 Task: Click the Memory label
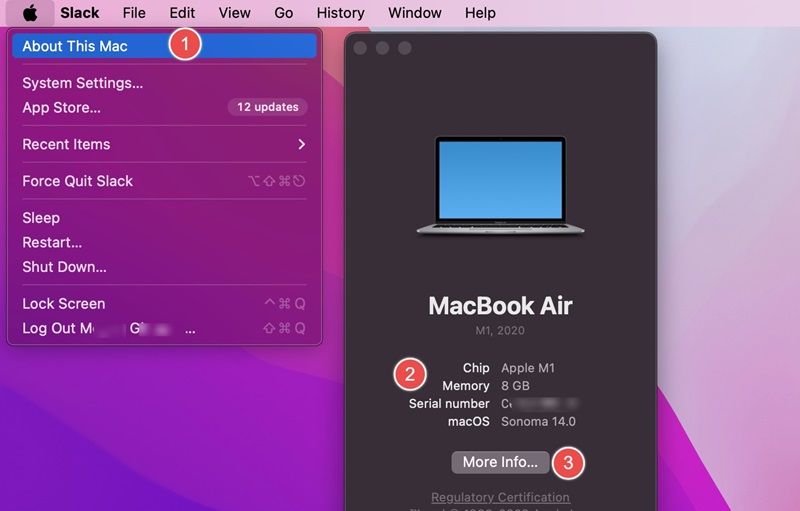[466, 386]
